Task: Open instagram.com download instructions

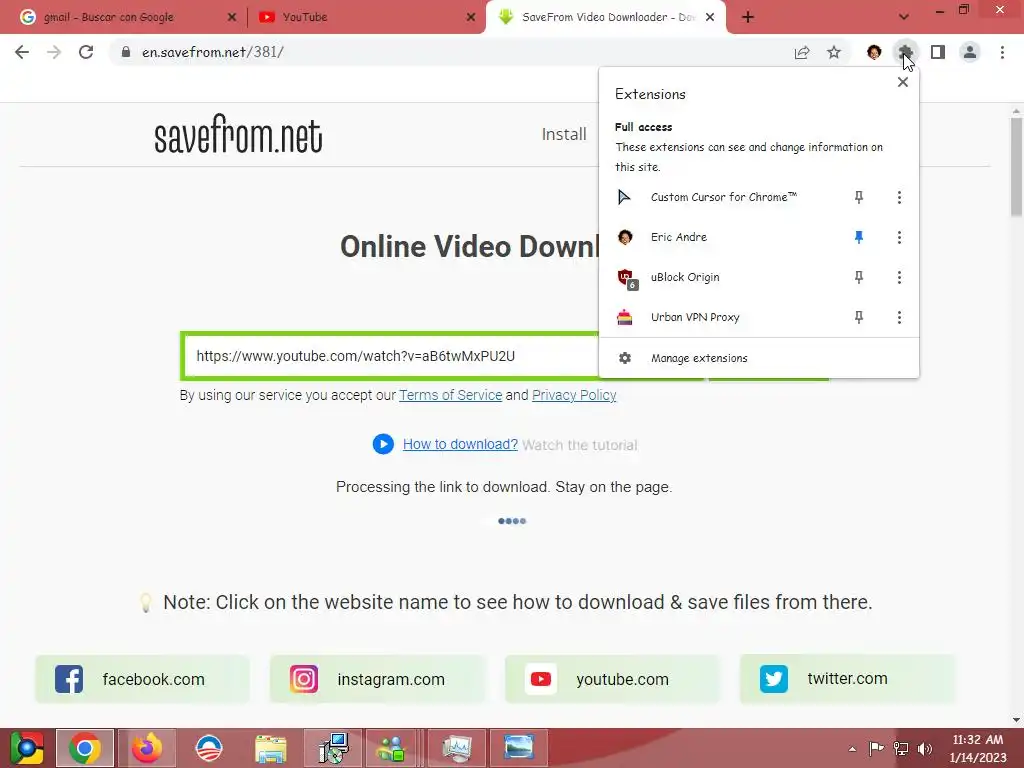Action: point(377,679)
